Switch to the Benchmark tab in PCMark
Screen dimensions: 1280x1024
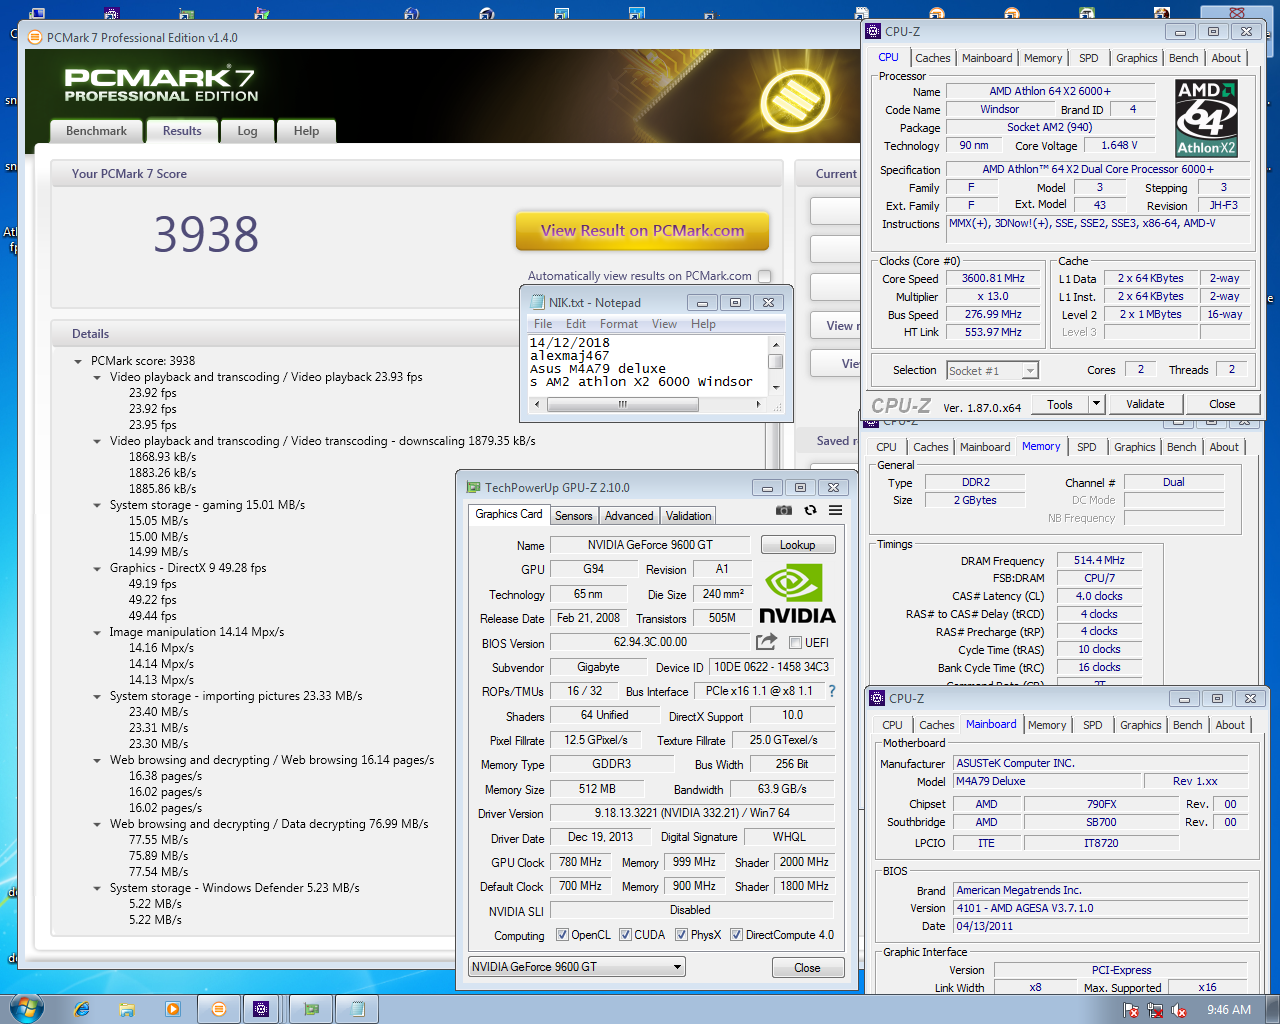96,131
